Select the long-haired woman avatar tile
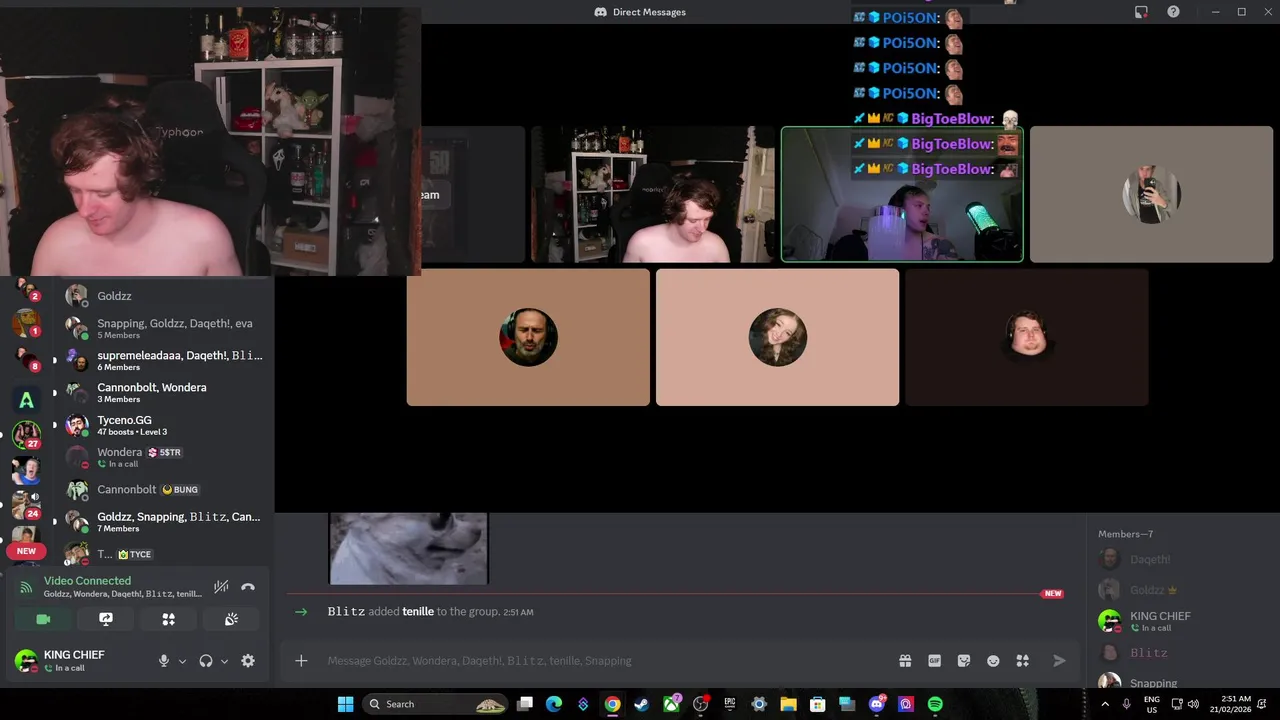This screenshot has width=1280, height=720. [x=777, y=337]
